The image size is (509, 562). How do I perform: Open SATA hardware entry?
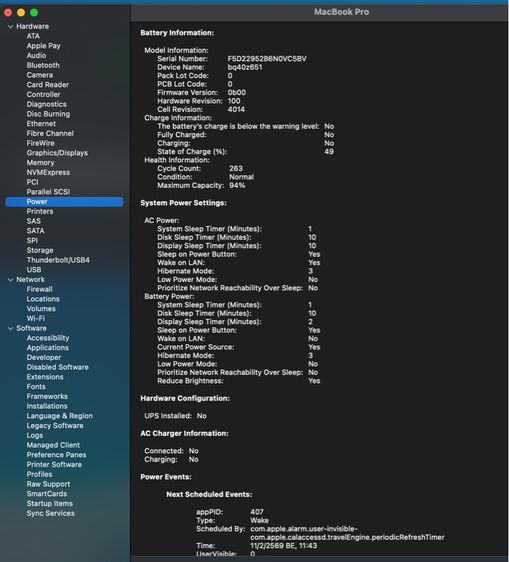pyautogui.click(x=35, y=231)
